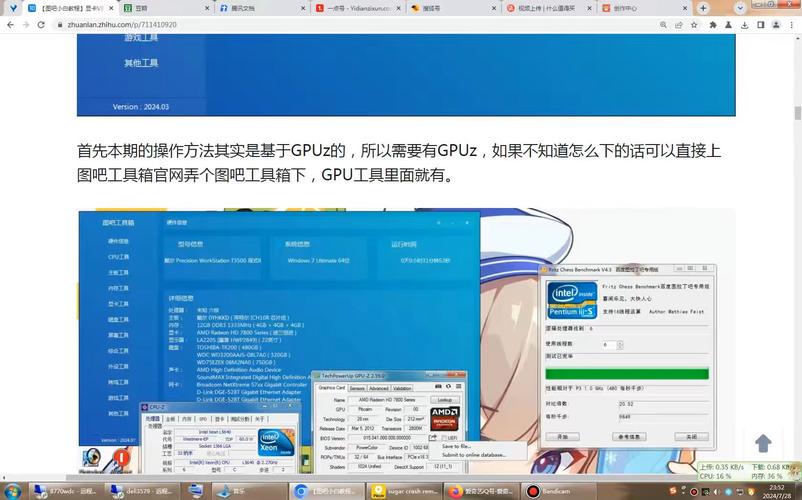
Task: Open the Chrome labs flask icon
Action: coord(728,25)
